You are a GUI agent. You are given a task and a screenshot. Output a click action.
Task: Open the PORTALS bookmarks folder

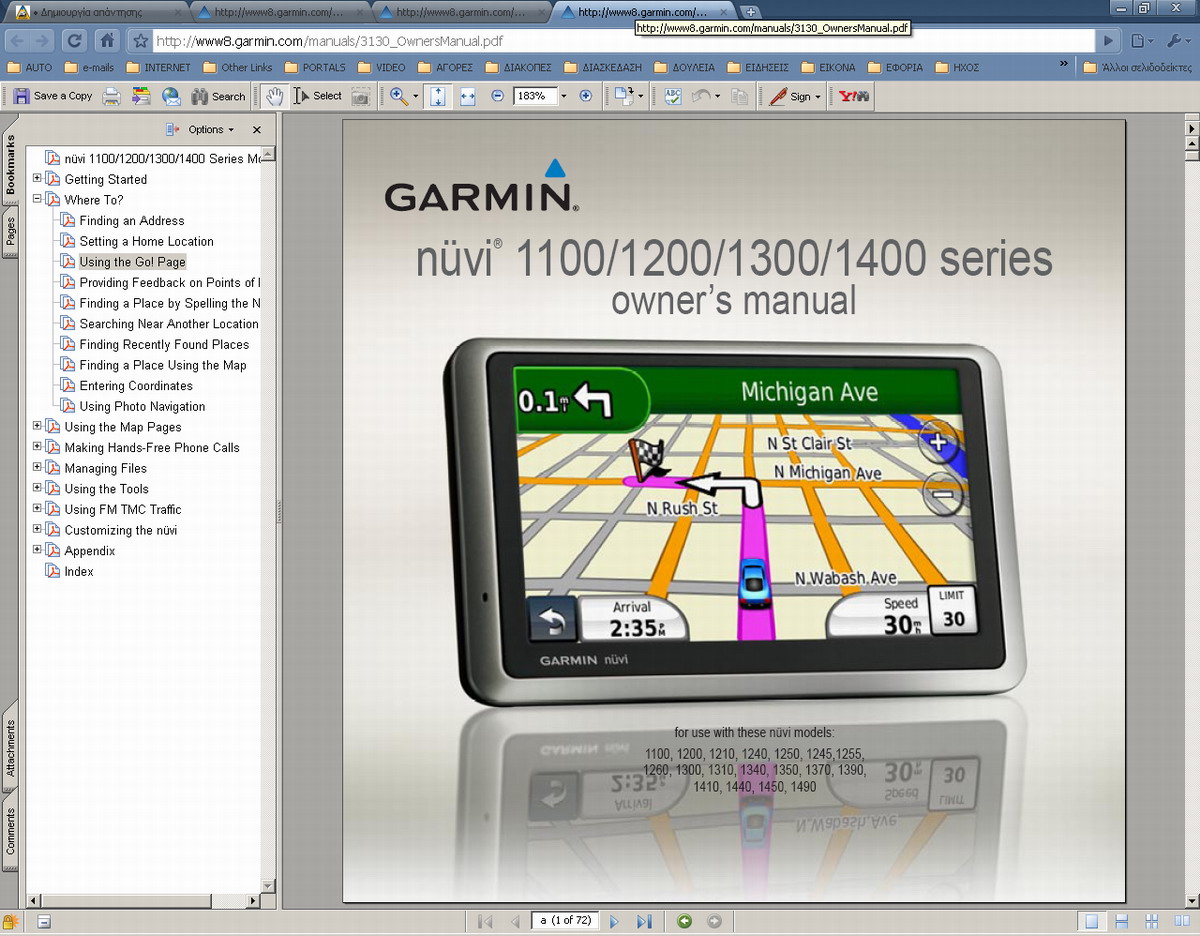315,68
